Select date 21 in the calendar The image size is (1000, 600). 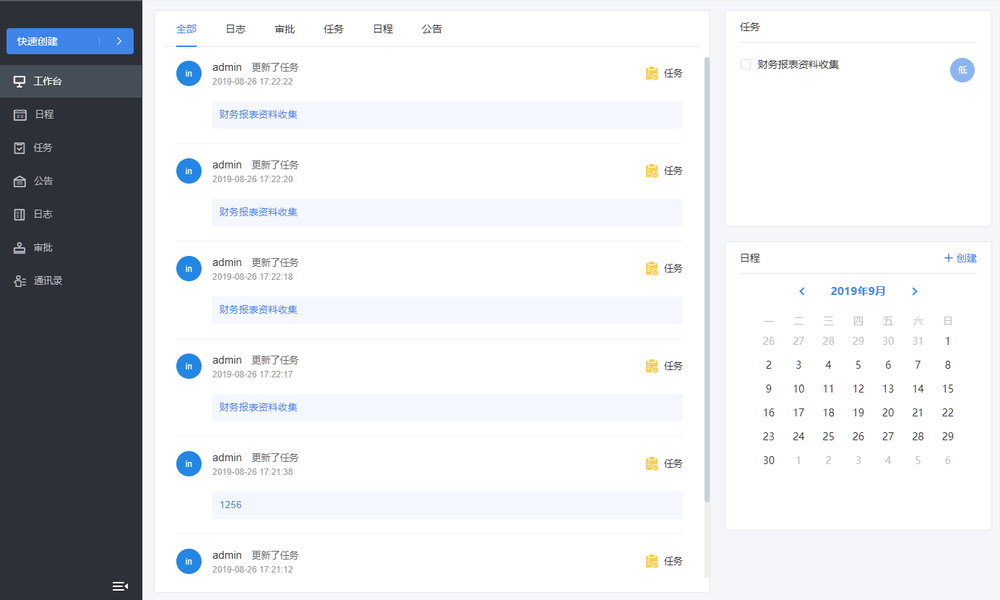pyautogui.click(x=918, y=413)
